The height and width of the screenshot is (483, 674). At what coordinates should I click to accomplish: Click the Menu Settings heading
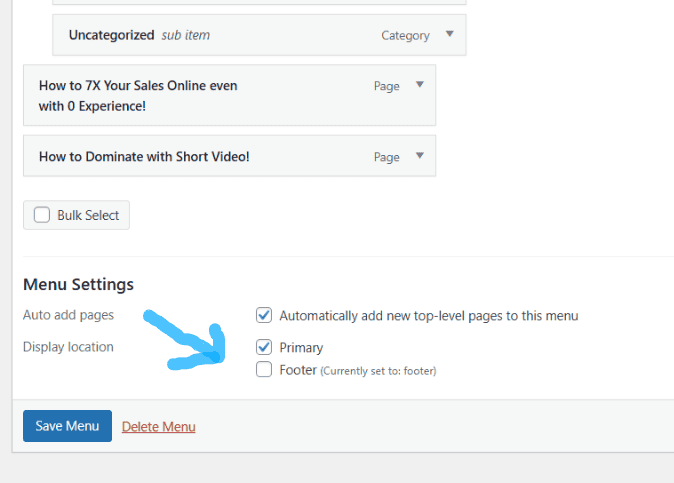78,284
